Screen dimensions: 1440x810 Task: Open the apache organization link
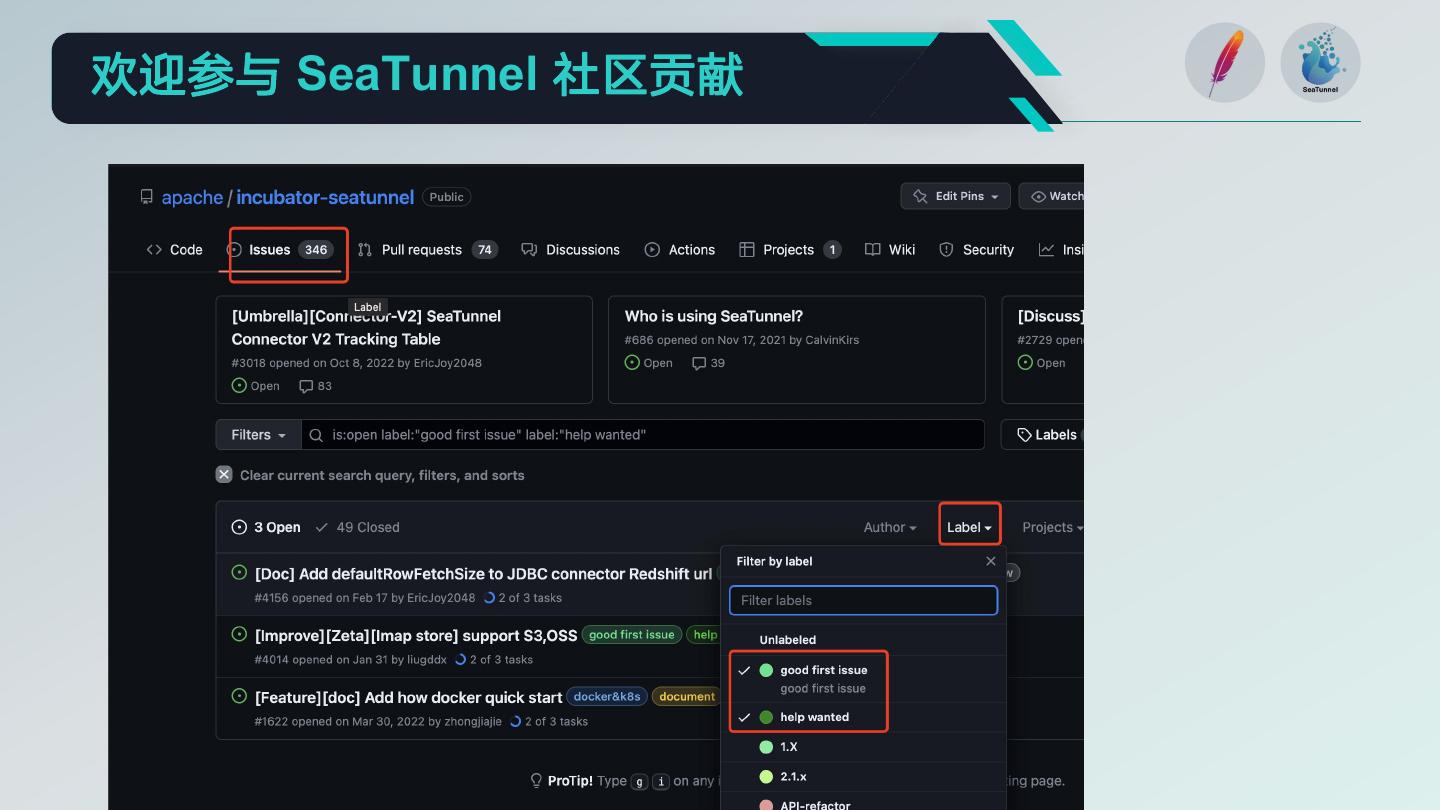192,197
